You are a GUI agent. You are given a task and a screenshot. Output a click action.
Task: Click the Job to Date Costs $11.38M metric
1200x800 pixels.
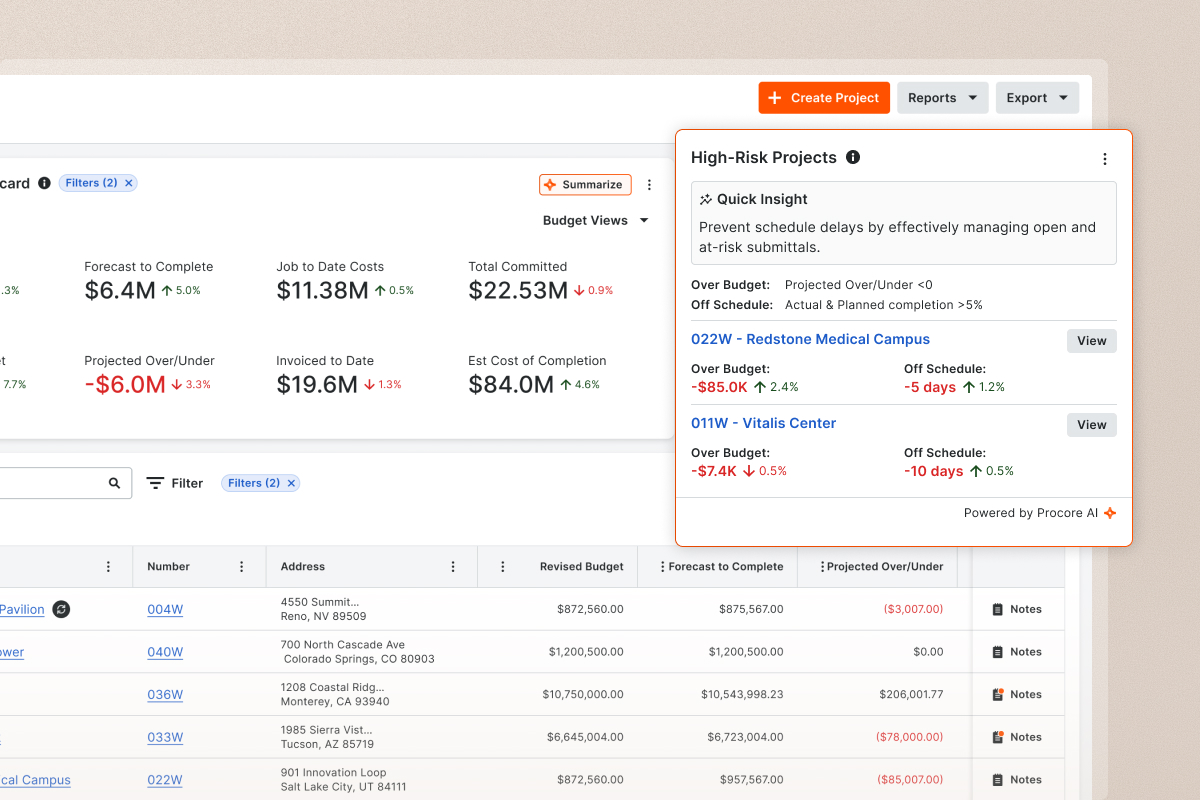(x=322, y=290)
